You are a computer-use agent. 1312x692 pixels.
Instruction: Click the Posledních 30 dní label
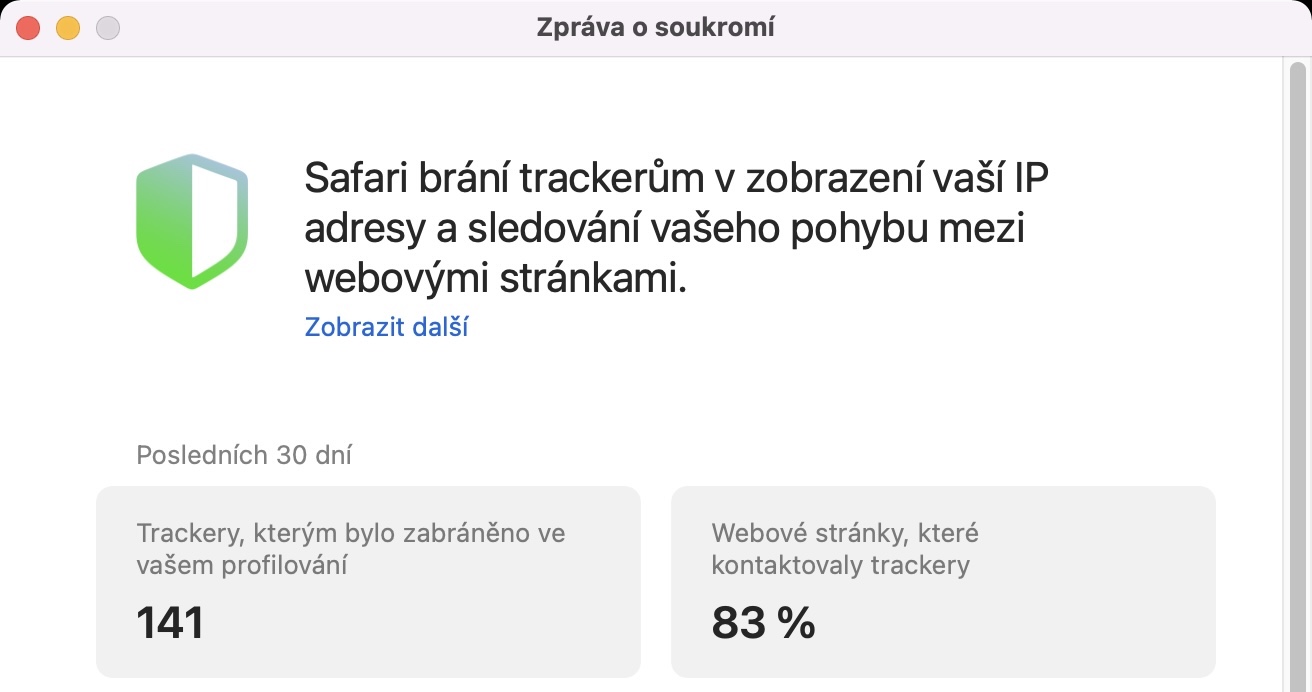click(x=244, y=456)
